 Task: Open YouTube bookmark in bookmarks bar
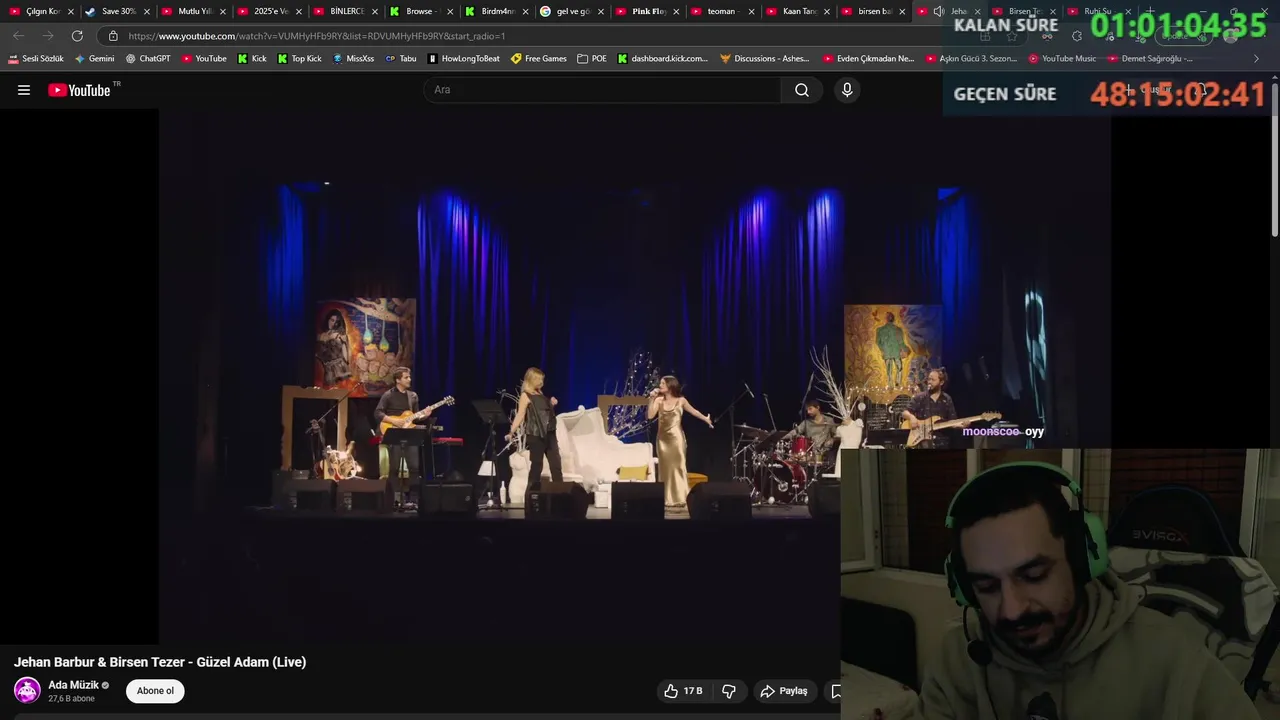[204, 59]
